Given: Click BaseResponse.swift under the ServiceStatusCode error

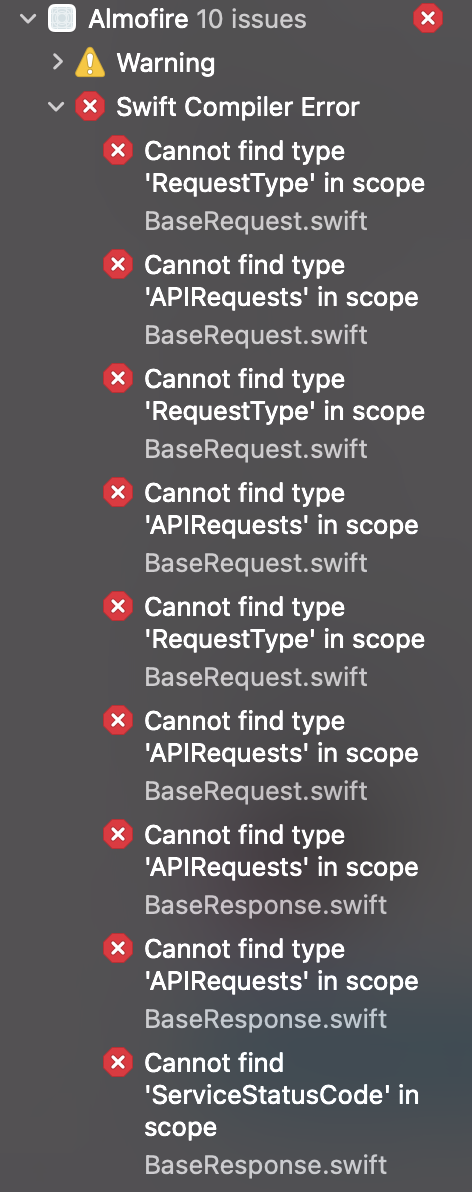Looking at the screenshot, I should click(x=266, y=1164).
